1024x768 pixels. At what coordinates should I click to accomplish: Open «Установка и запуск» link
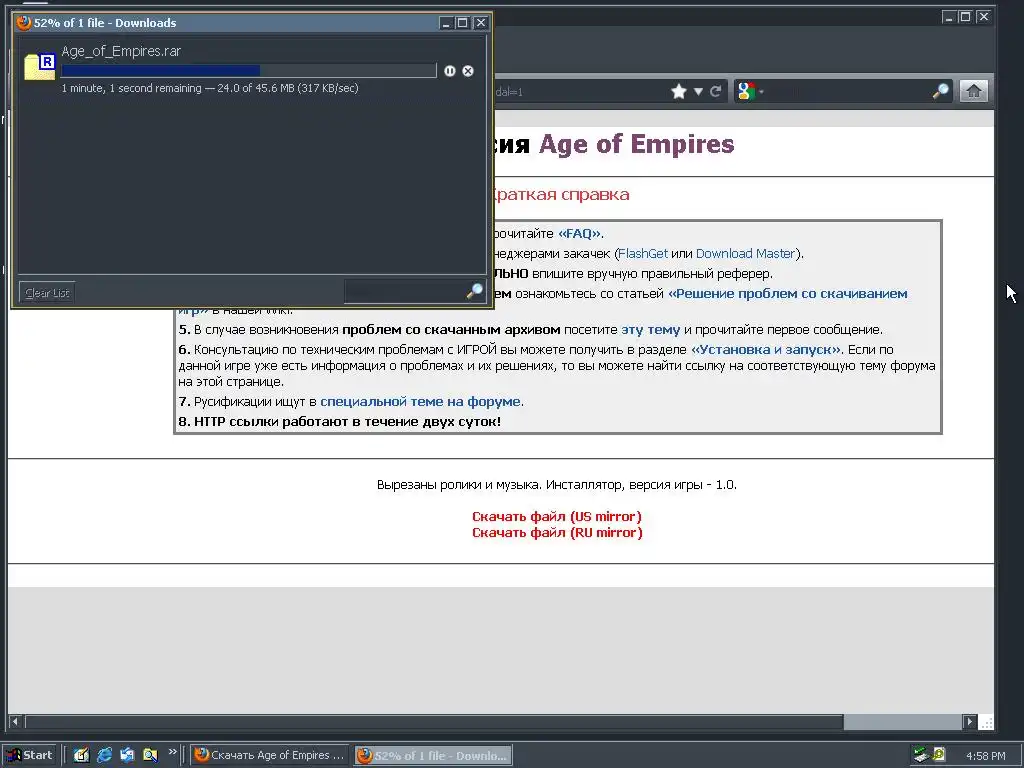766,349
